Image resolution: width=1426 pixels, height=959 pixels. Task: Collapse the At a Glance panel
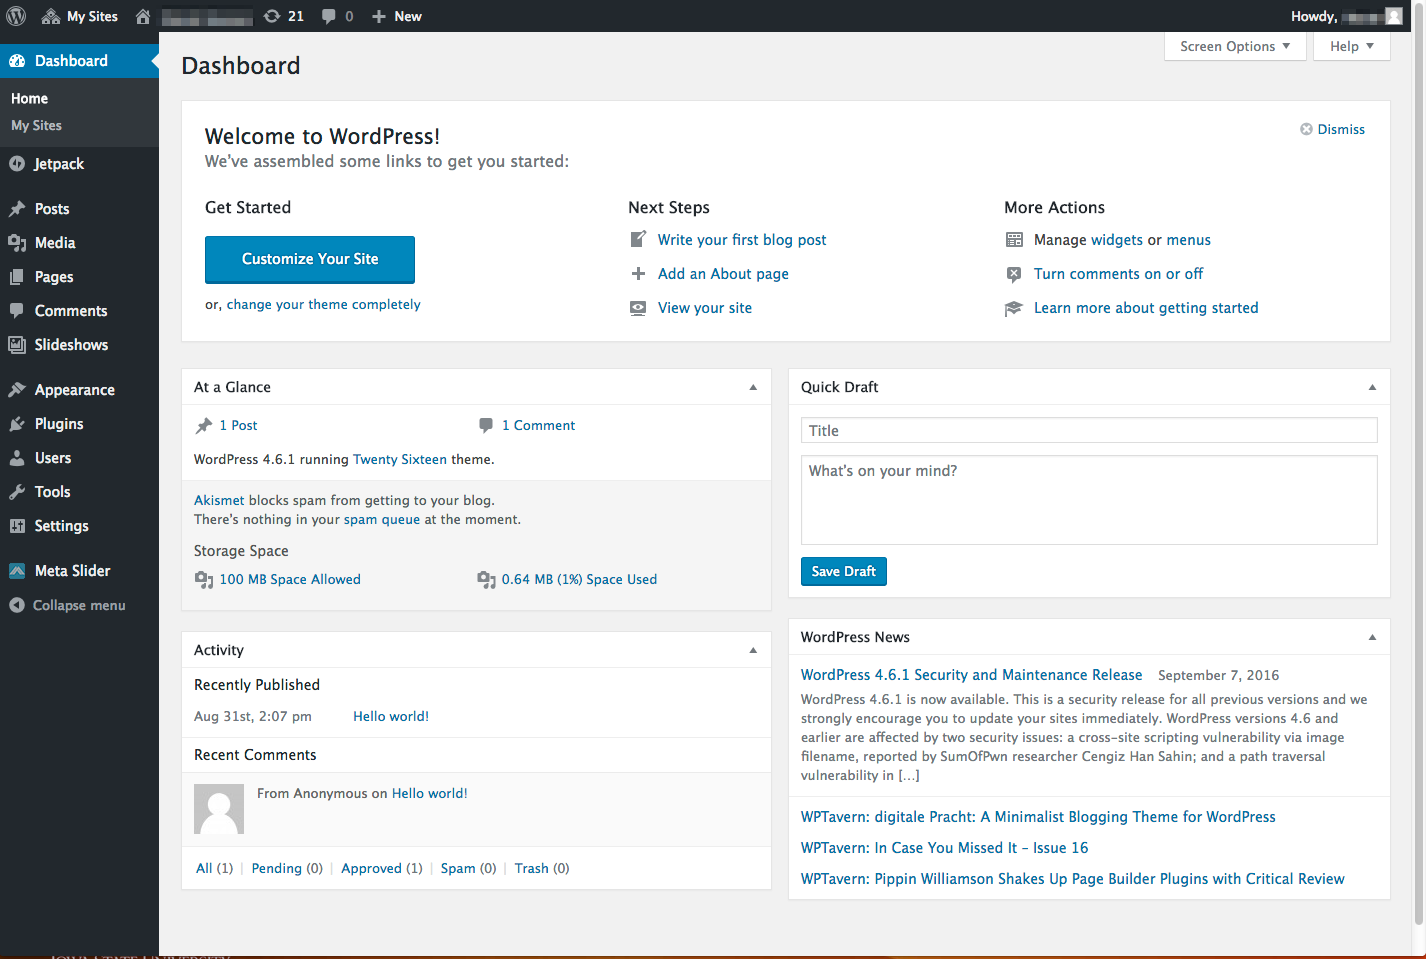pyautogui.click(x=753, y=387)
